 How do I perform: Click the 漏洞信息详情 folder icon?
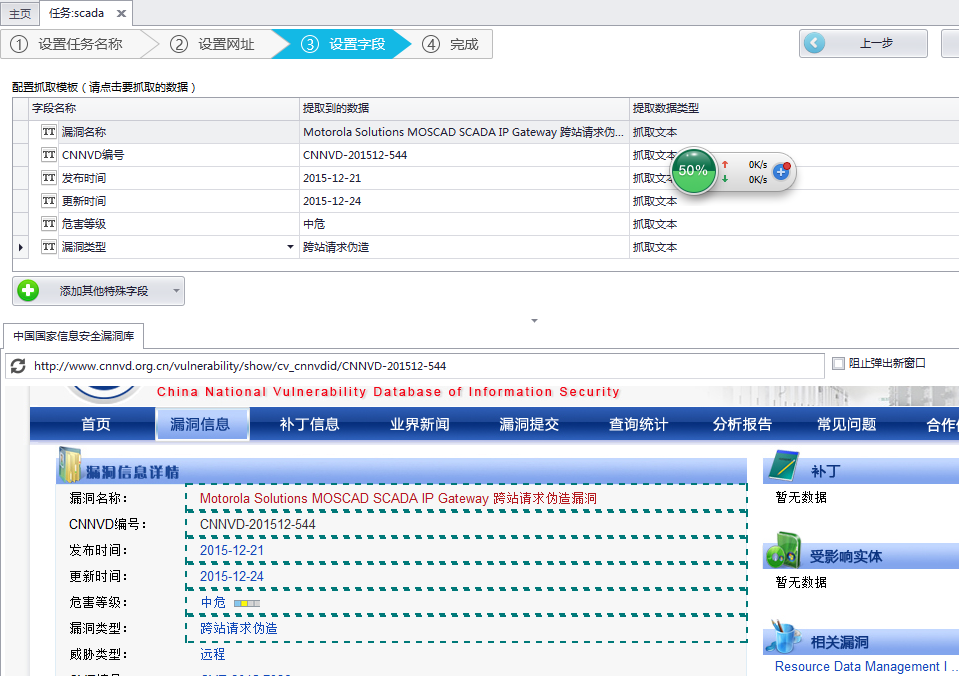coord(69,465)
